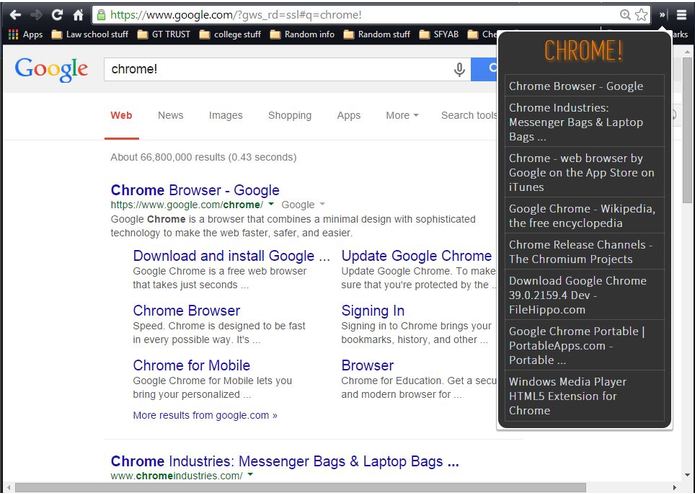Select Google Chrome - Wikipedia popup item
The width and height of the screenshot is (695, 494).
pos(584,216)
